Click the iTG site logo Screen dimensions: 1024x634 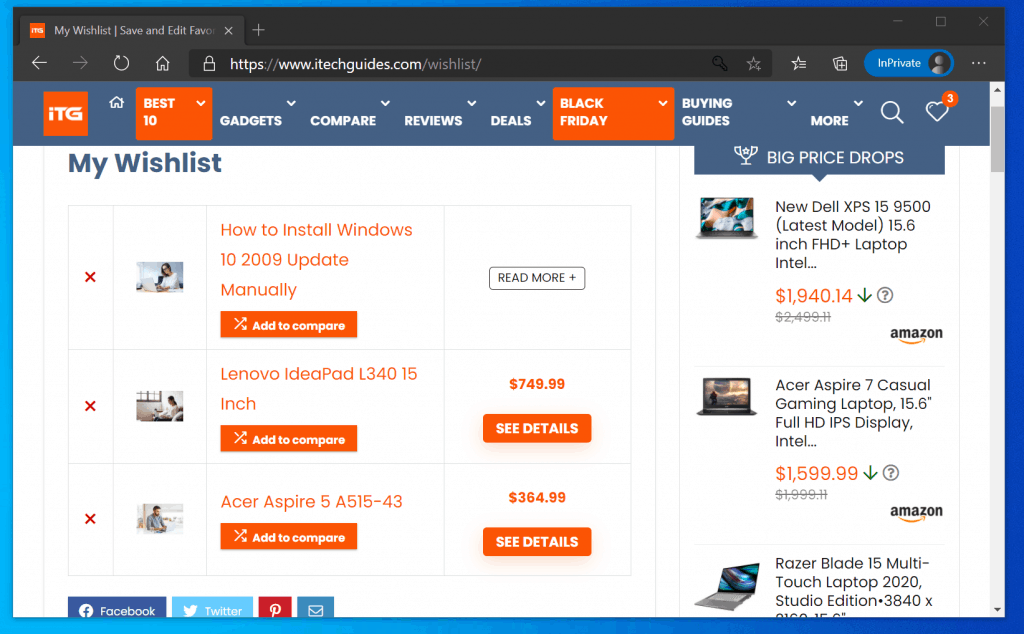(65, 114)
